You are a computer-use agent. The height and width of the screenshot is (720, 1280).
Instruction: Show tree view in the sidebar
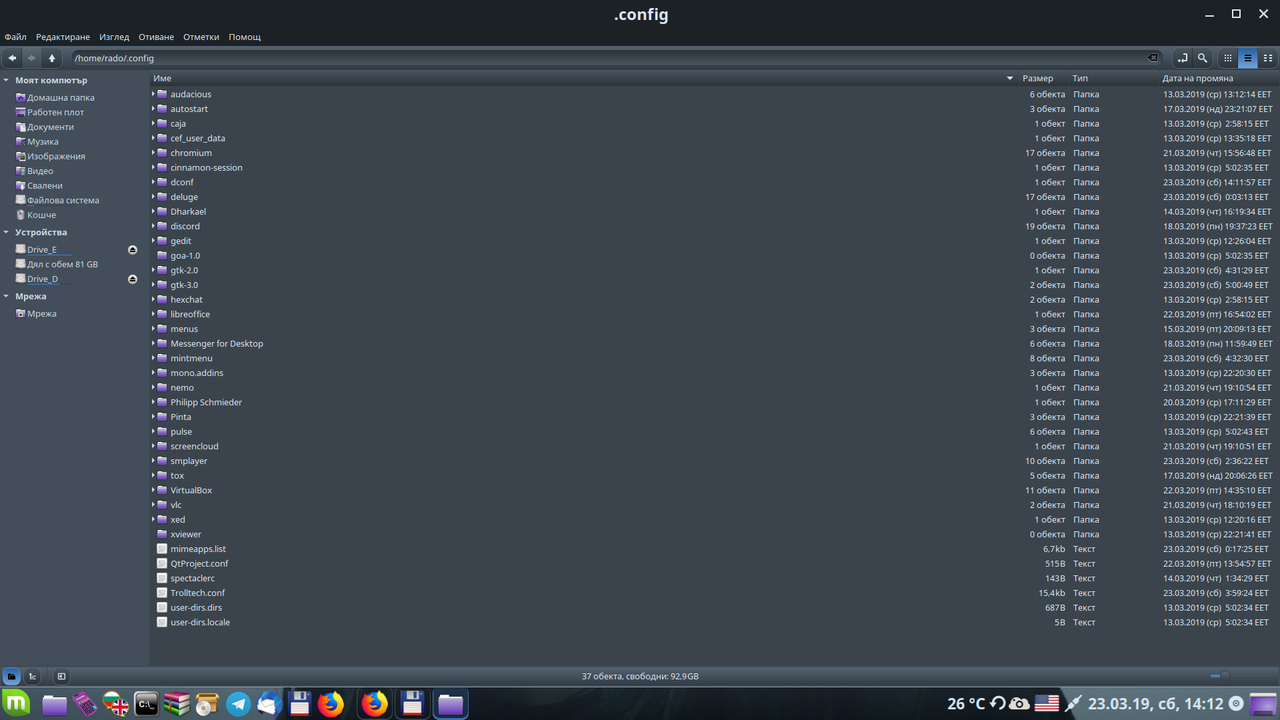click(32, 676)
